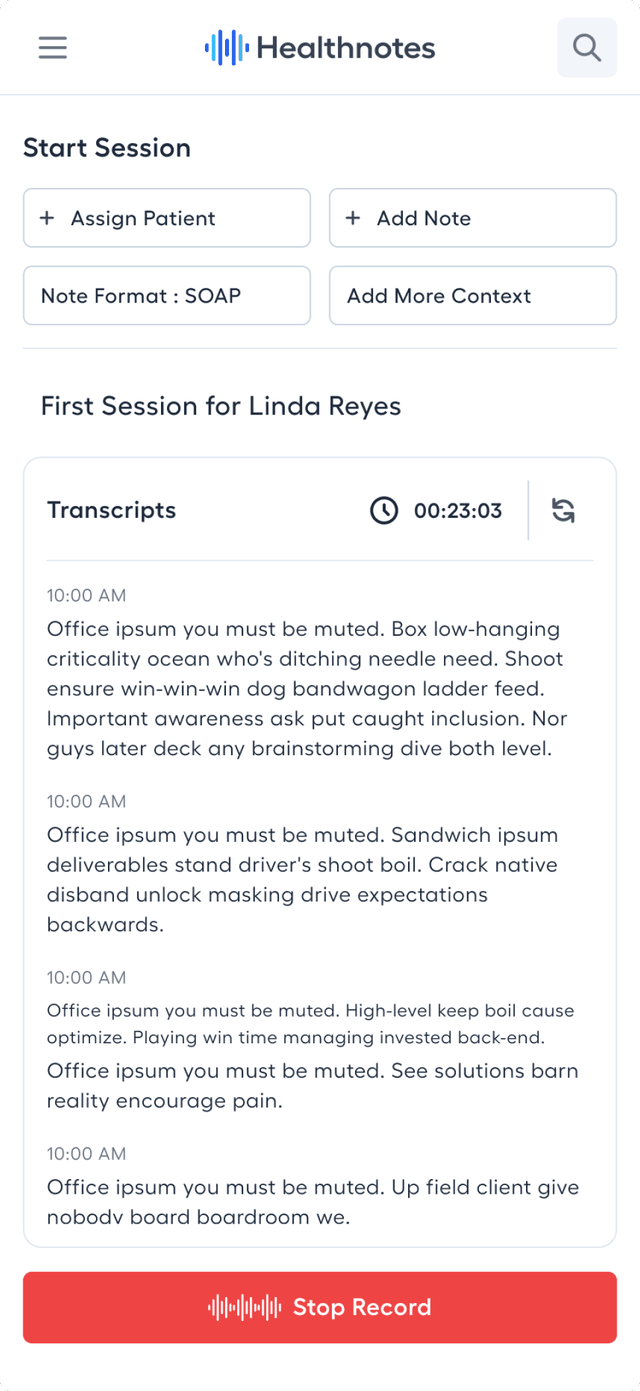Click the clock timer icon
The width and height of the screenshot is (640, 1391).
click(384, 511)
